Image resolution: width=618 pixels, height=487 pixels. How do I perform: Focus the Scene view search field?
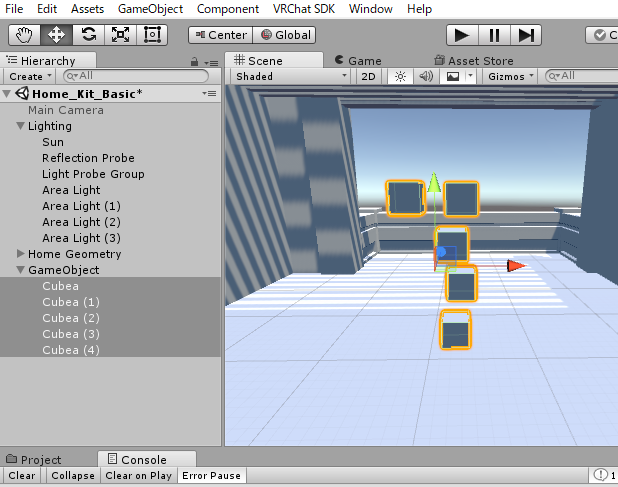click(581, 76)
